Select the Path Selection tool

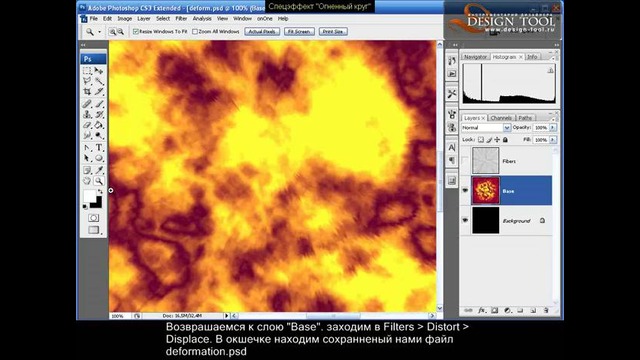tap(87, 158)
